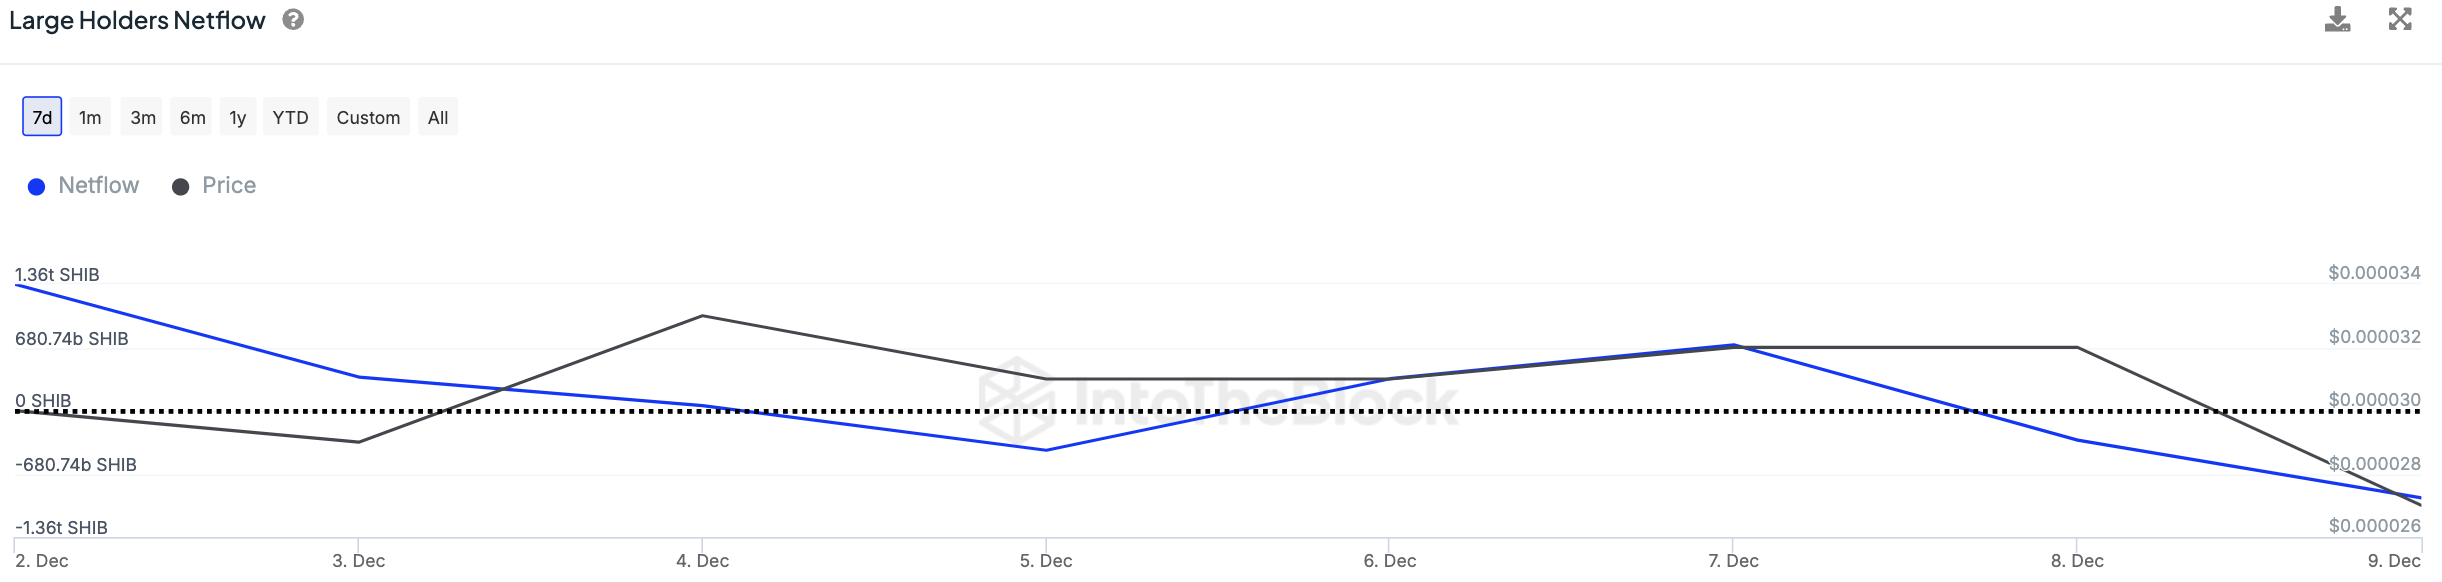The height and width of the screenshot is (582, 2442).
Task: Click the Large Holders Netflow title
Action: [x=137, y=21]
